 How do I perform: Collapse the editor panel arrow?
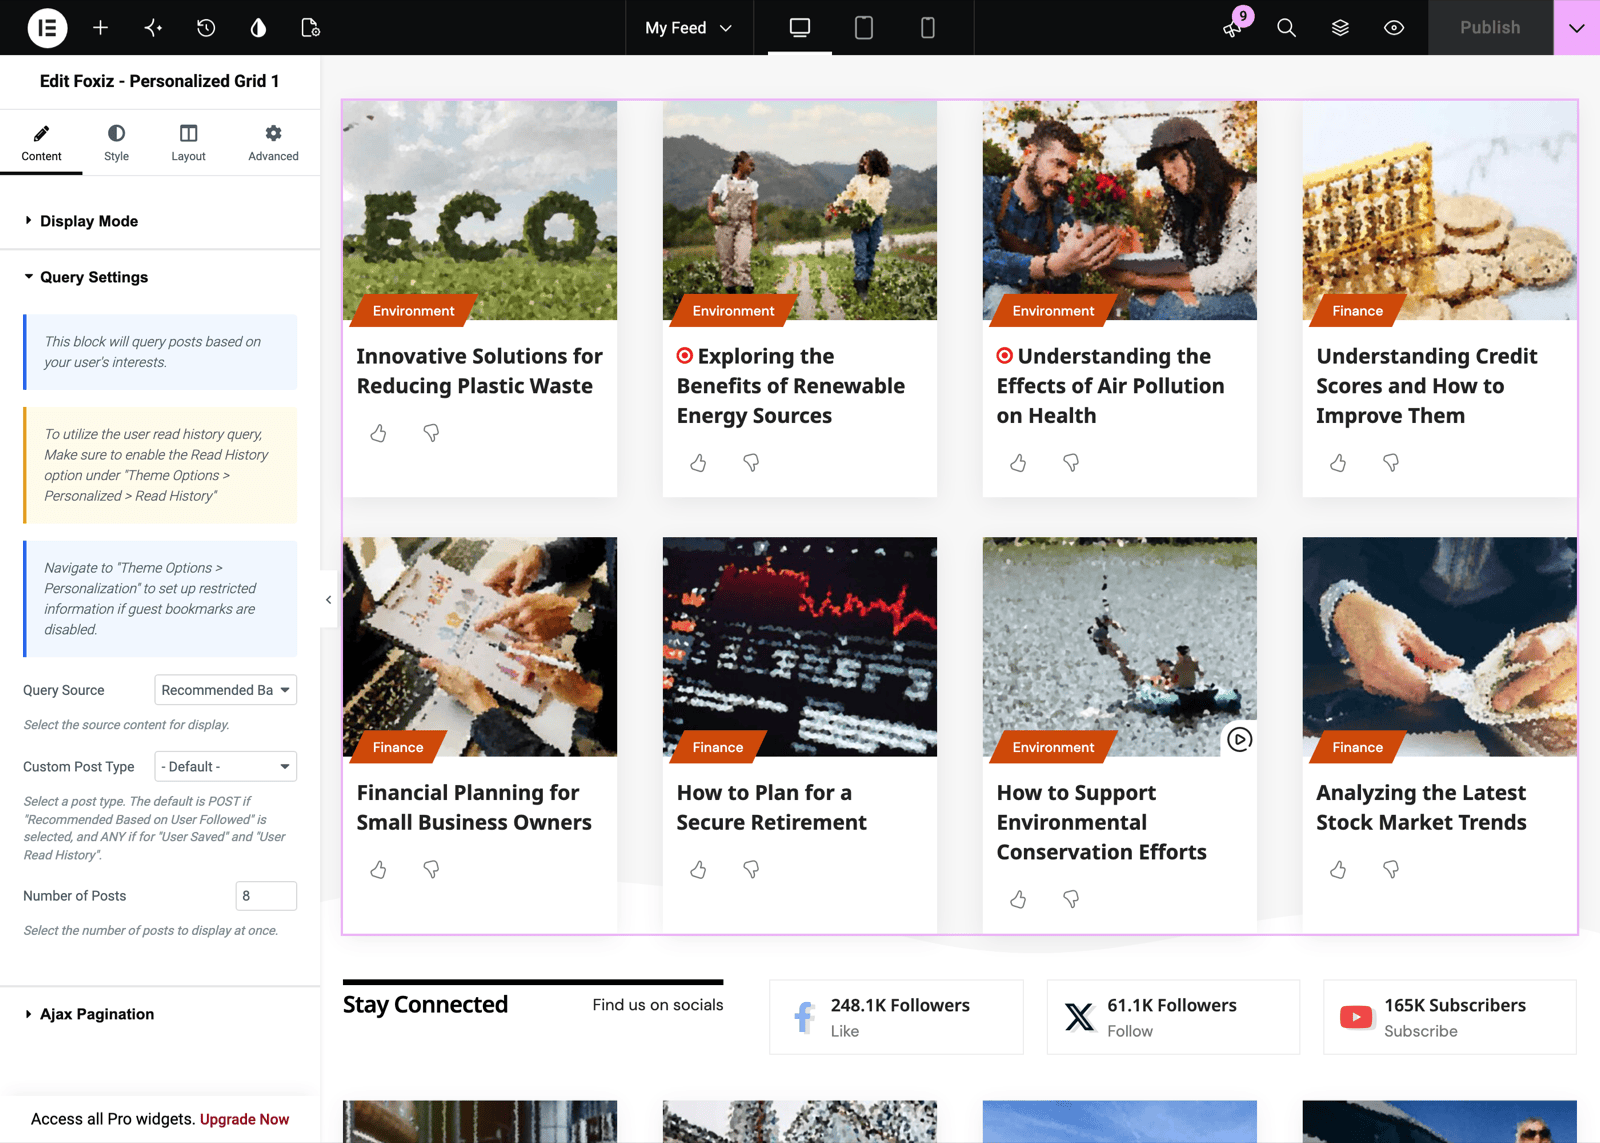tap(328, 600)
